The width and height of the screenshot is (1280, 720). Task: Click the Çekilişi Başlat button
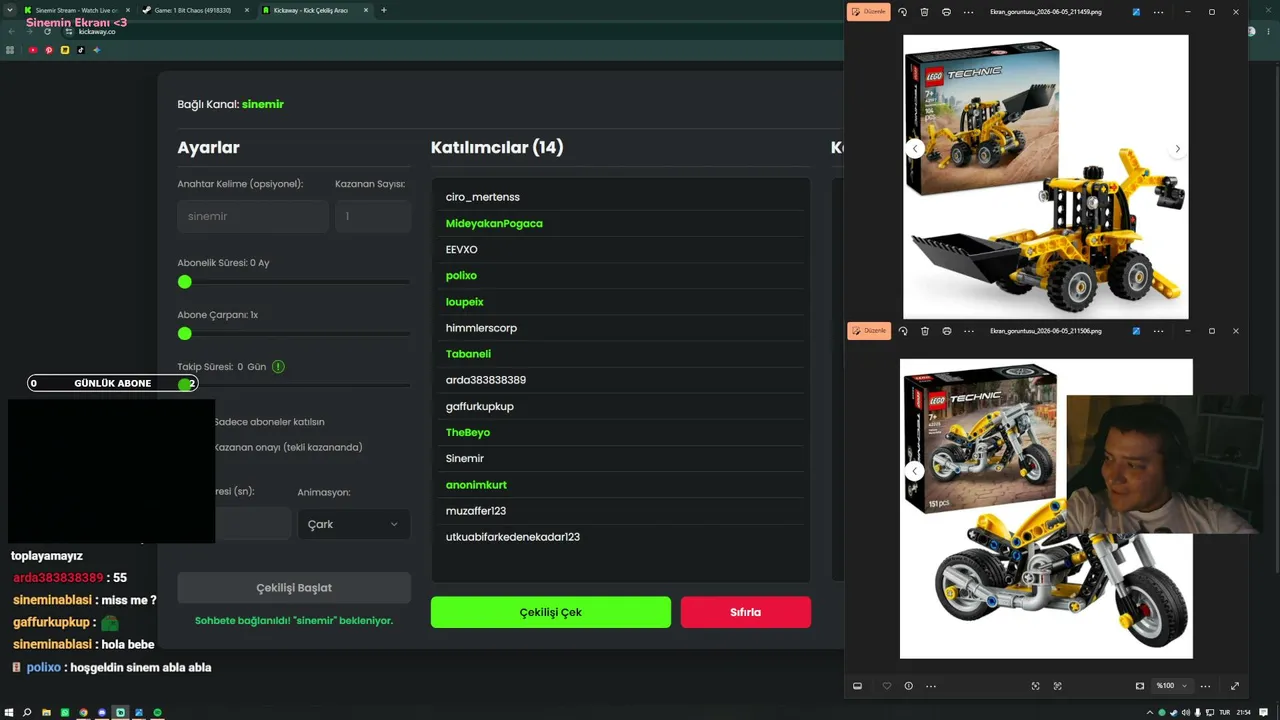(x=294, y=588)
